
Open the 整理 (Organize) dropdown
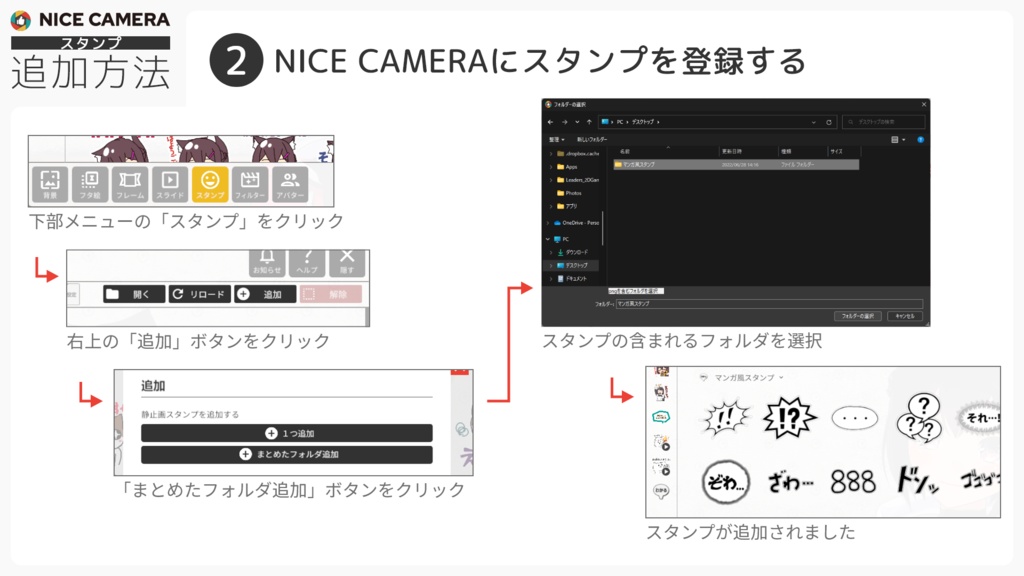tap(552, 138)
